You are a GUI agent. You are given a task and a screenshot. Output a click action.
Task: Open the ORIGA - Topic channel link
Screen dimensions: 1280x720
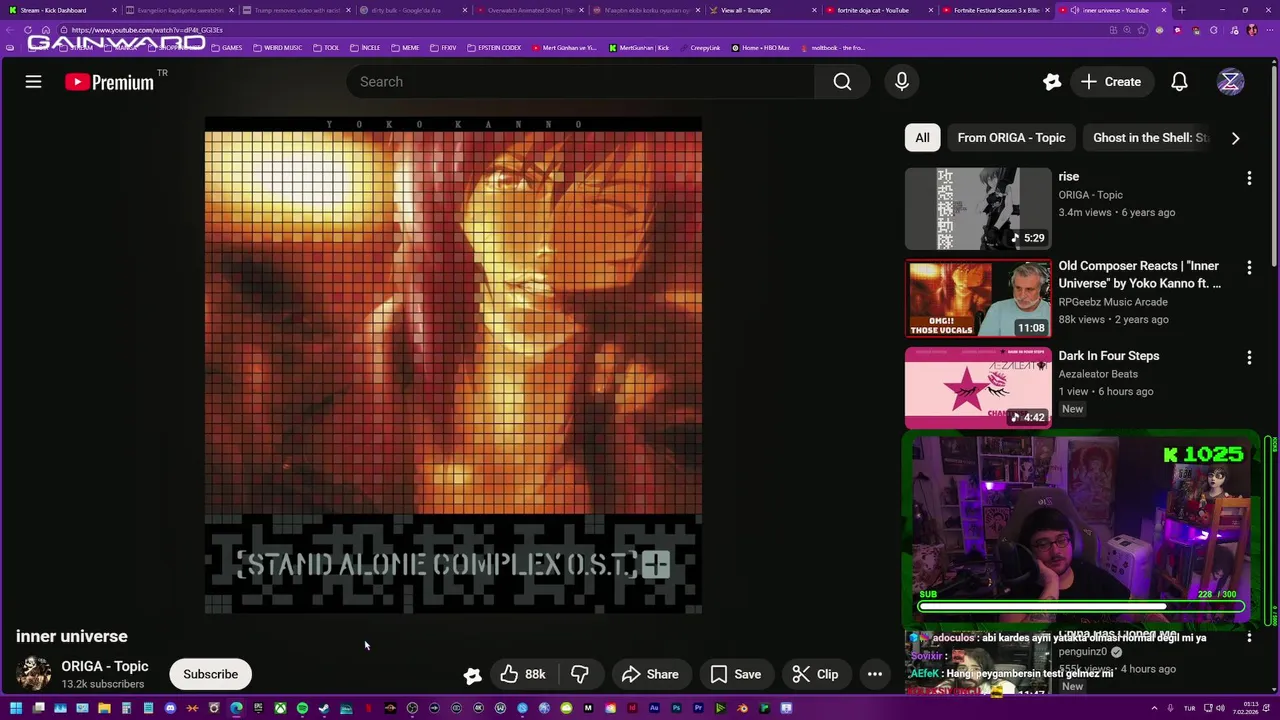click(x=104, y=666)
